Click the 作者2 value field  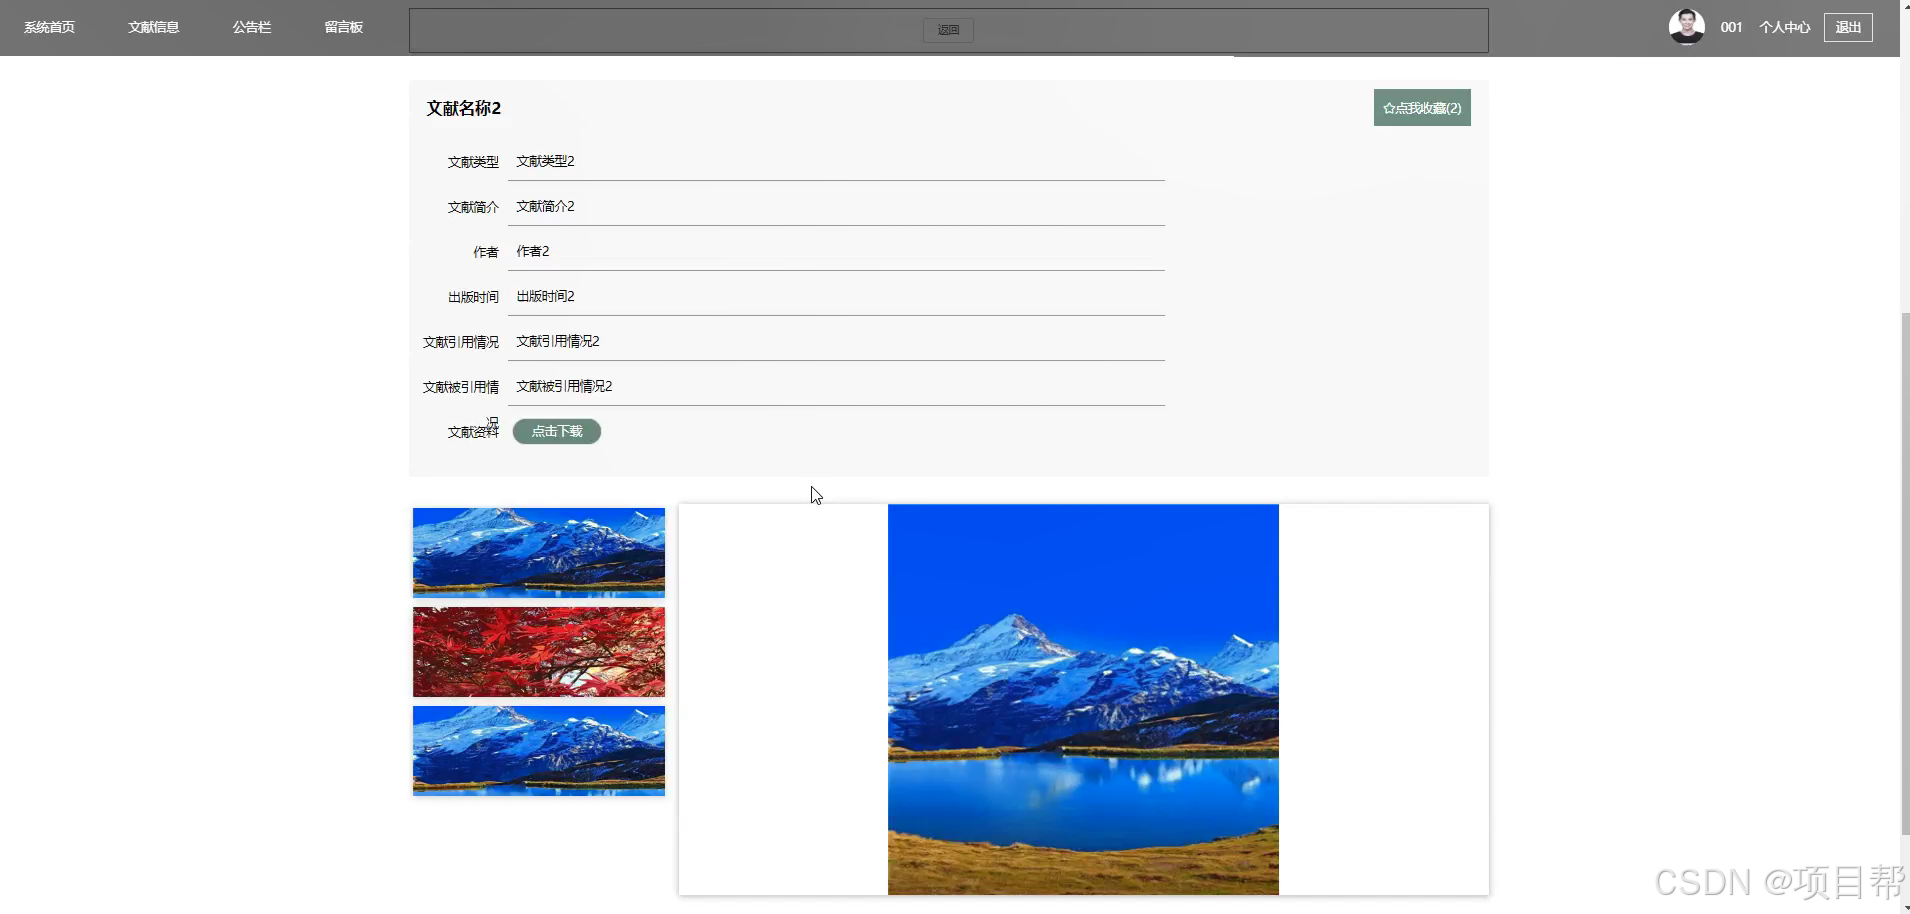pyautogui.click(x=836, y=251)
